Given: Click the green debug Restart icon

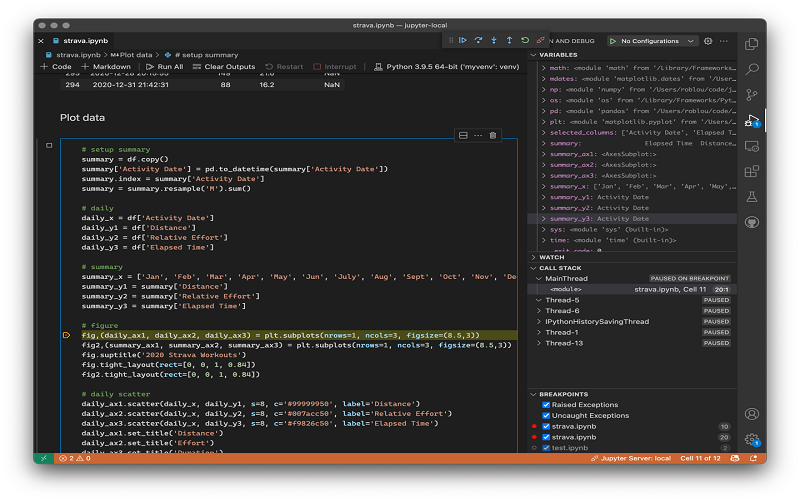Looking at the screenshot, I should 524,40.
